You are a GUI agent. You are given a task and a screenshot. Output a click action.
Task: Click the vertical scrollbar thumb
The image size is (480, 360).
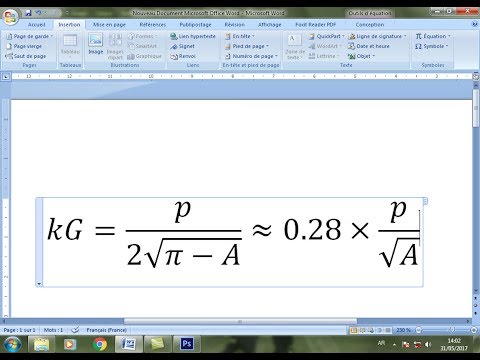(x=476, y=108)
